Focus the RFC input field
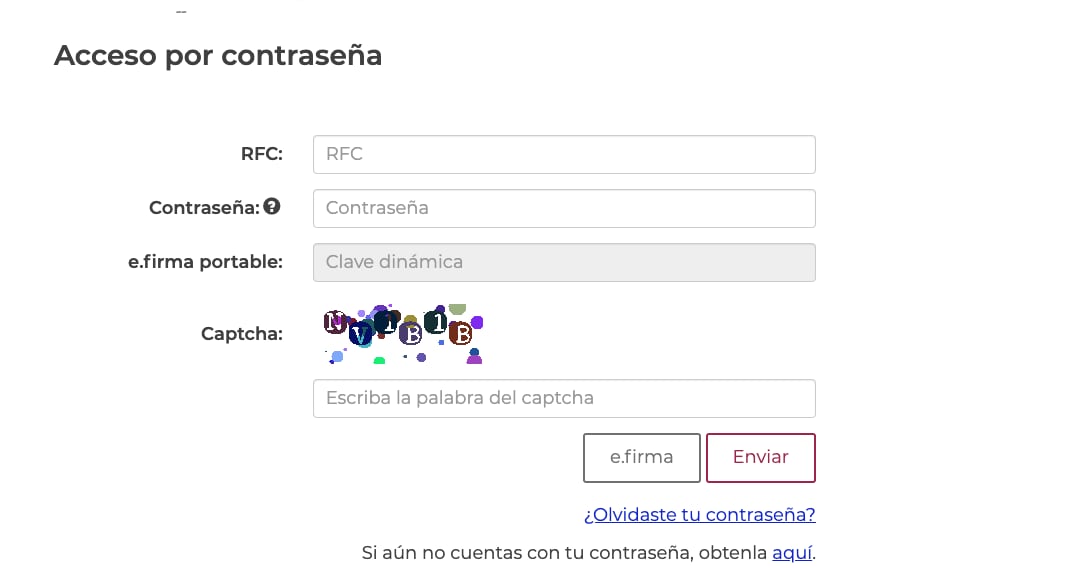 click(564, 155)
